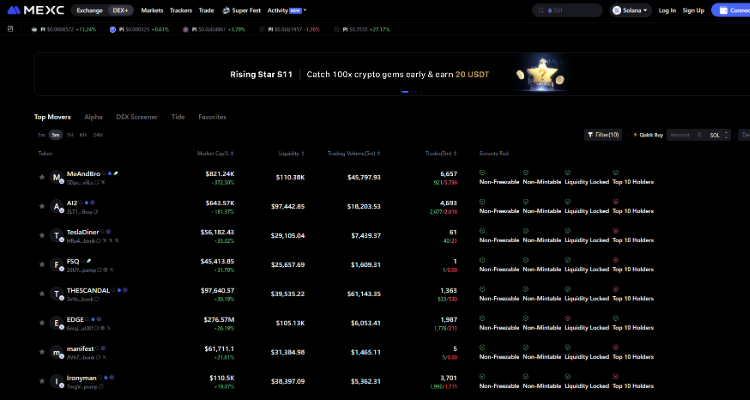Click the MEXC logo

click(x=35, y=10)
